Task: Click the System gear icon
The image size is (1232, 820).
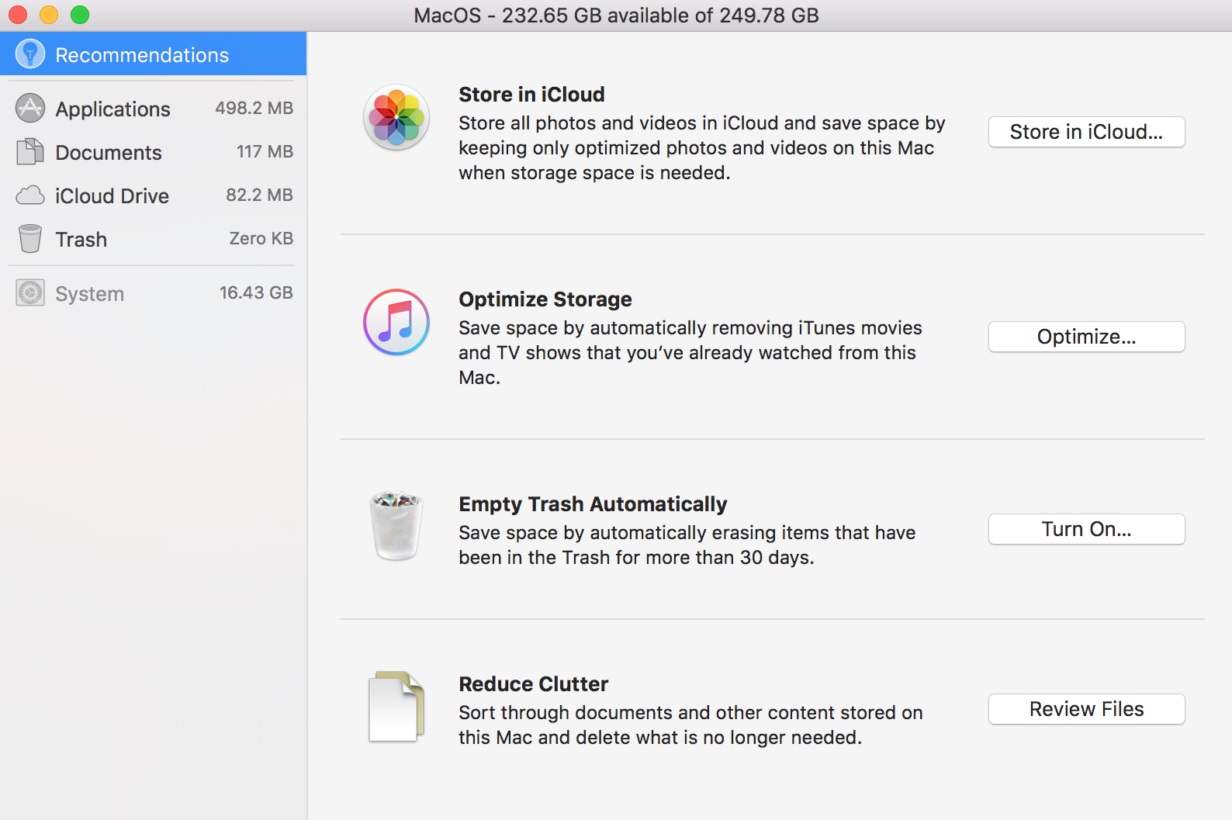Action: [30, 293]
